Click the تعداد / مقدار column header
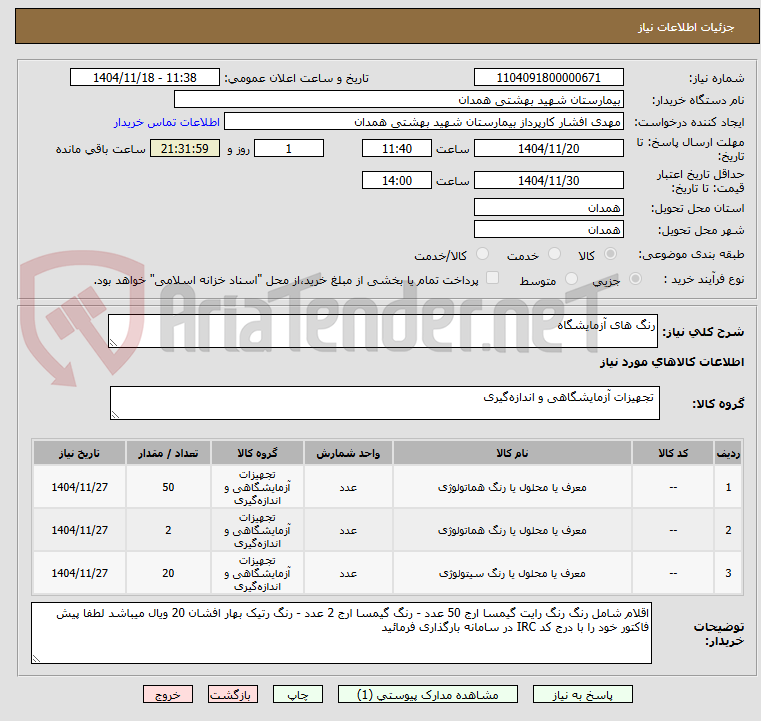Image resolution: width=761 pixels, height=721 pixels. [168, 453]
